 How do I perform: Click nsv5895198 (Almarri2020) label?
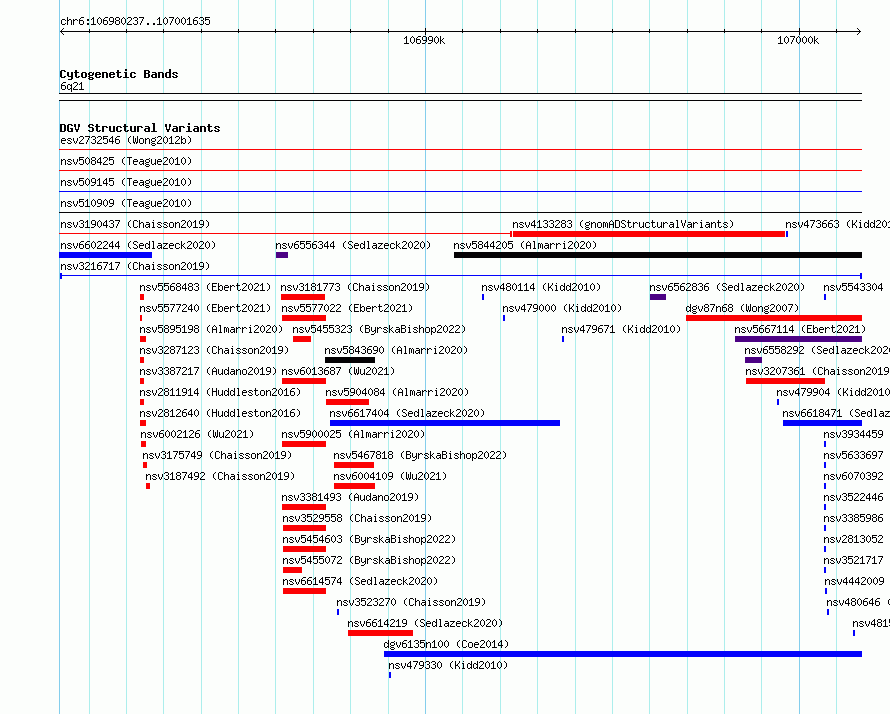(x=211, y=329)
